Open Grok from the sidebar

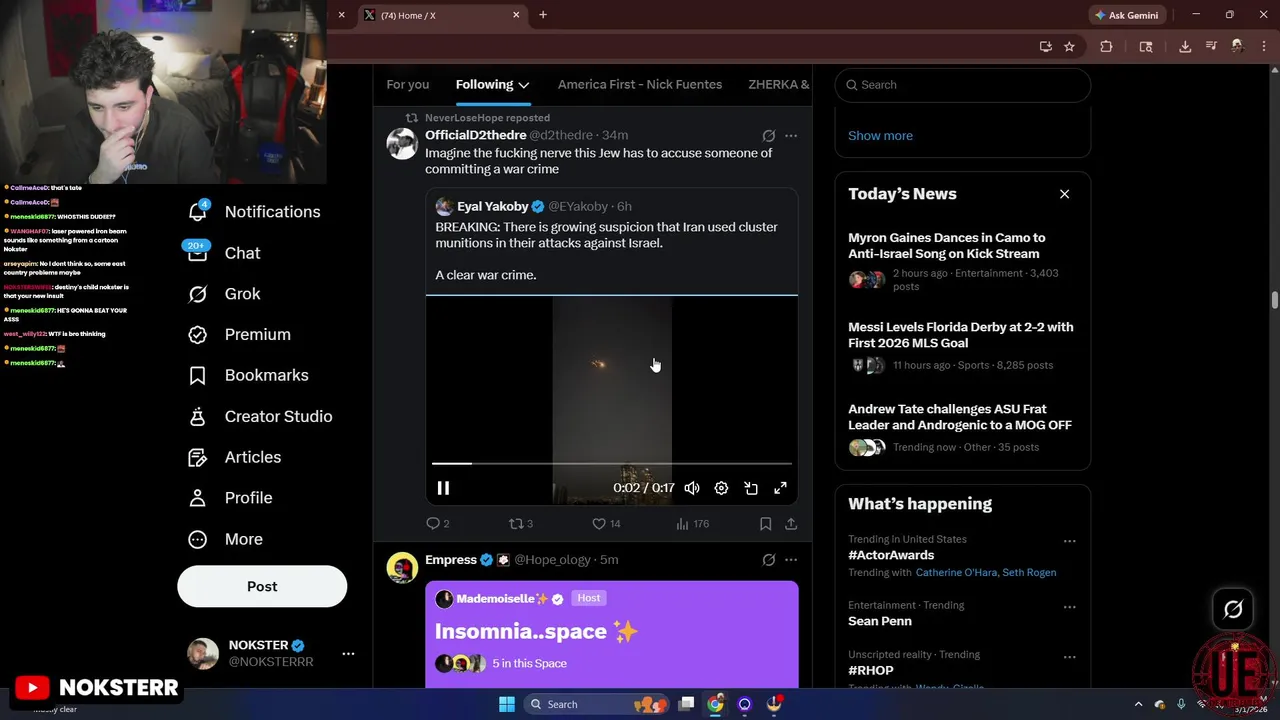(225, 294)
